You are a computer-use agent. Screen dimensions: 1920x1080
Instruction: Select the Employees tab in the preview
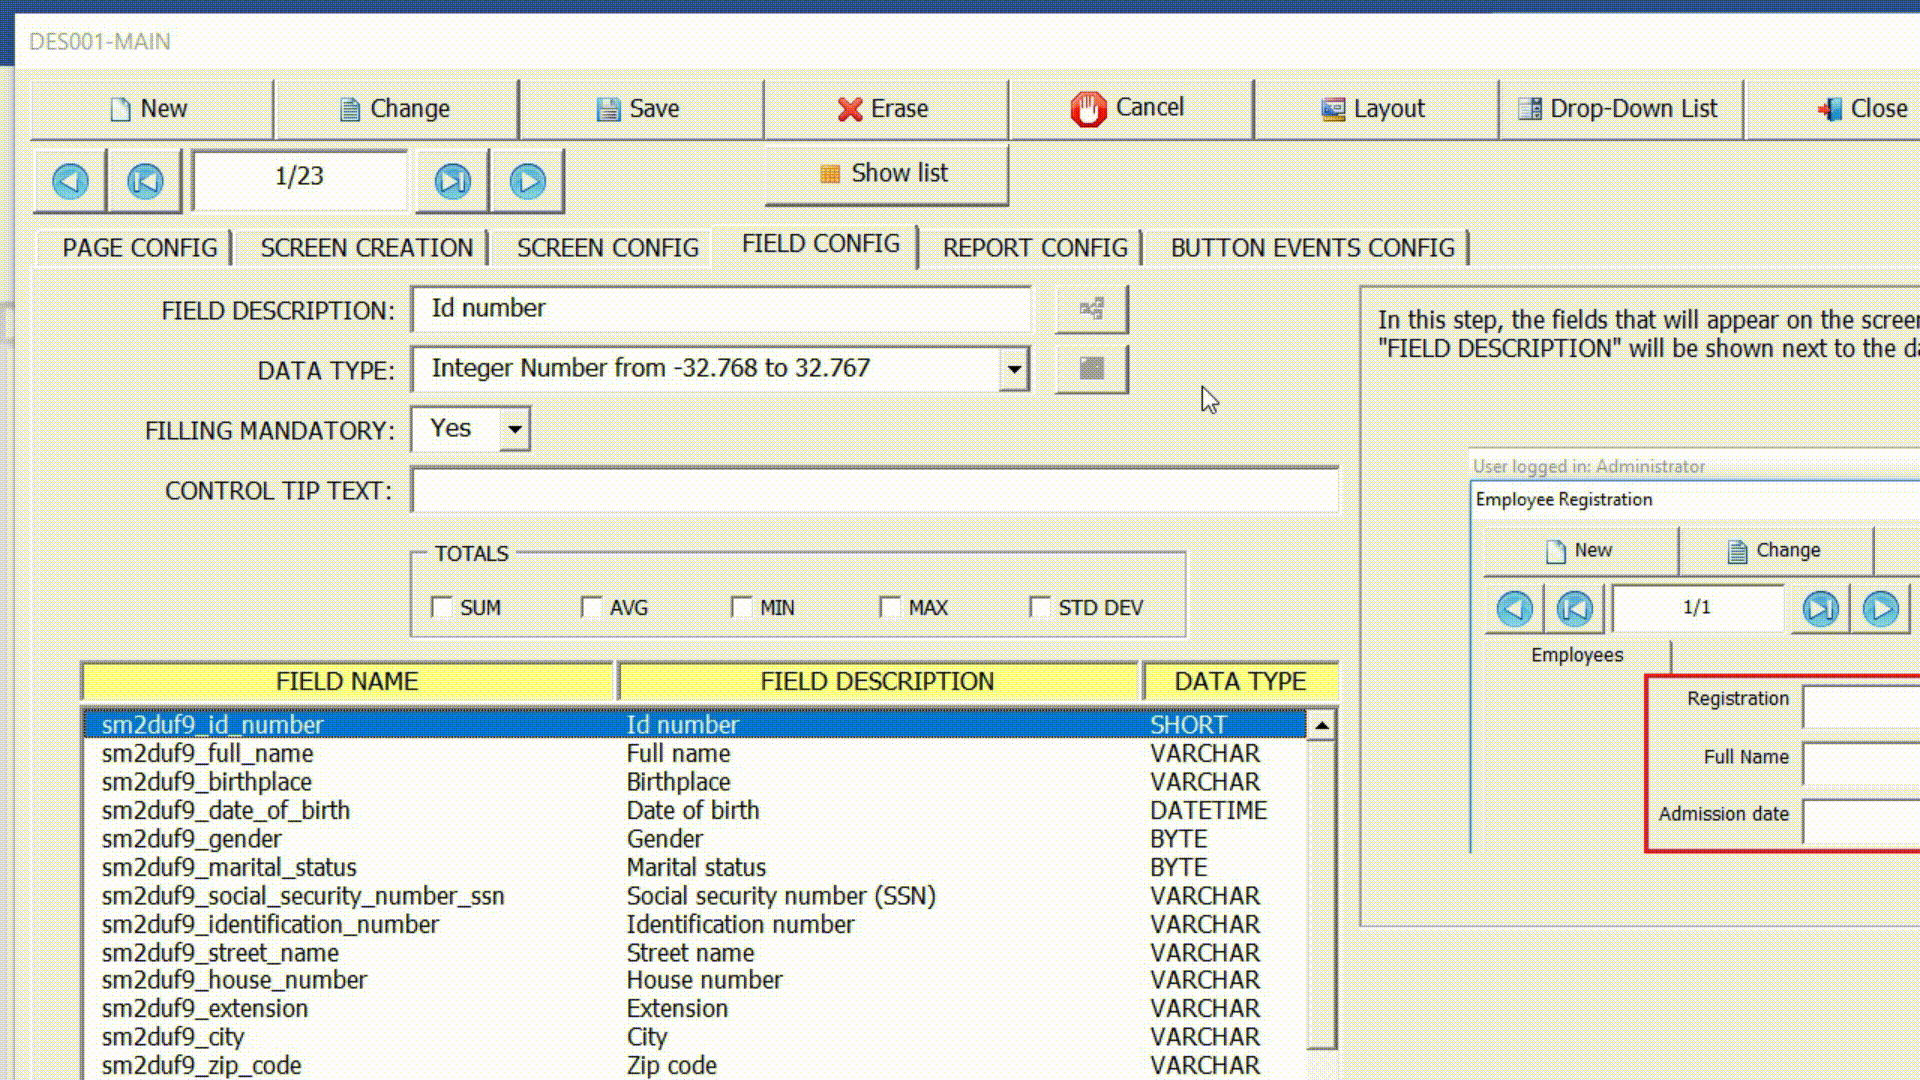tap(1577, 655)
